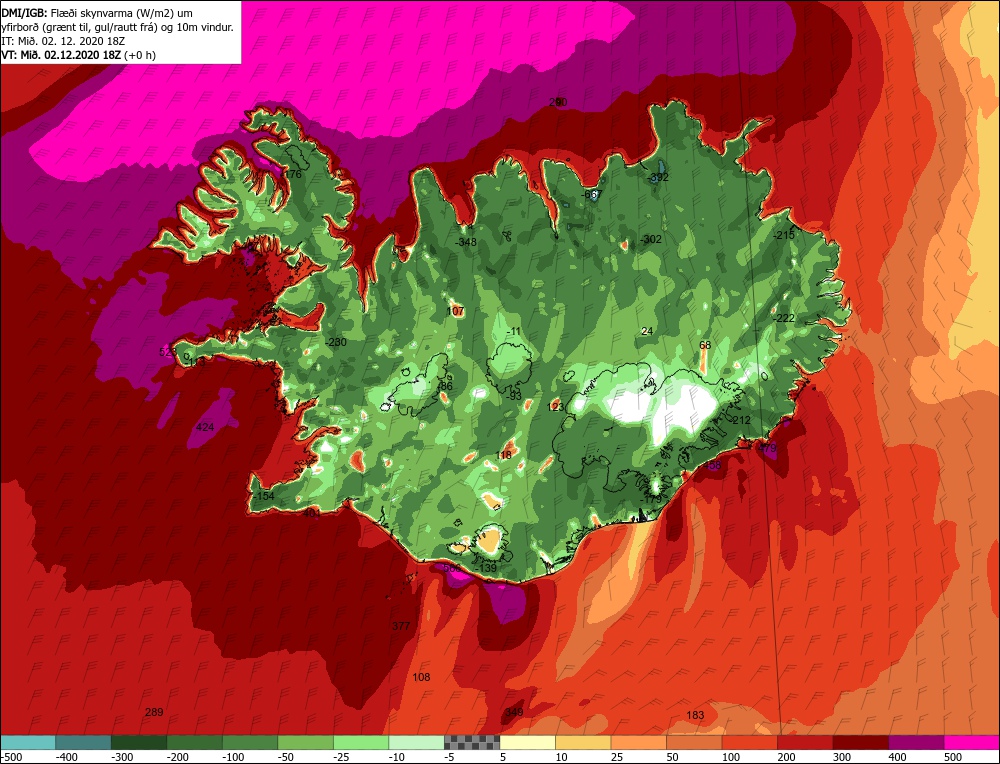
Task: Select pale green swatch between -10 and -5
Action: (416, 742)
